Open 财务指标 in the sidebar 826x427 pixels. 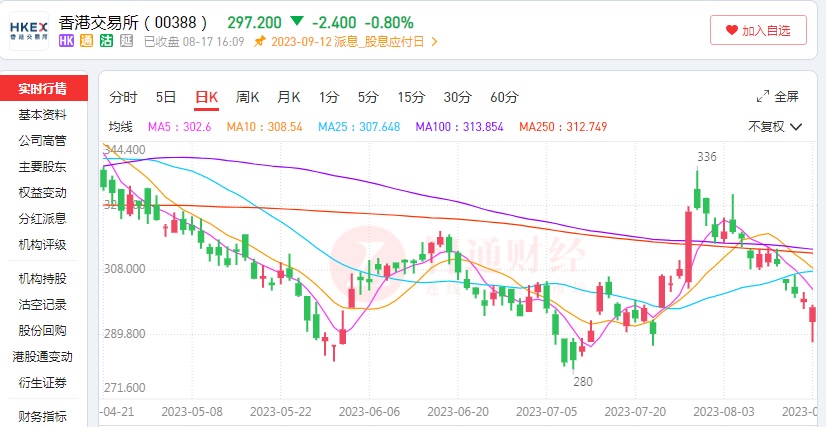tap(43, 416)
